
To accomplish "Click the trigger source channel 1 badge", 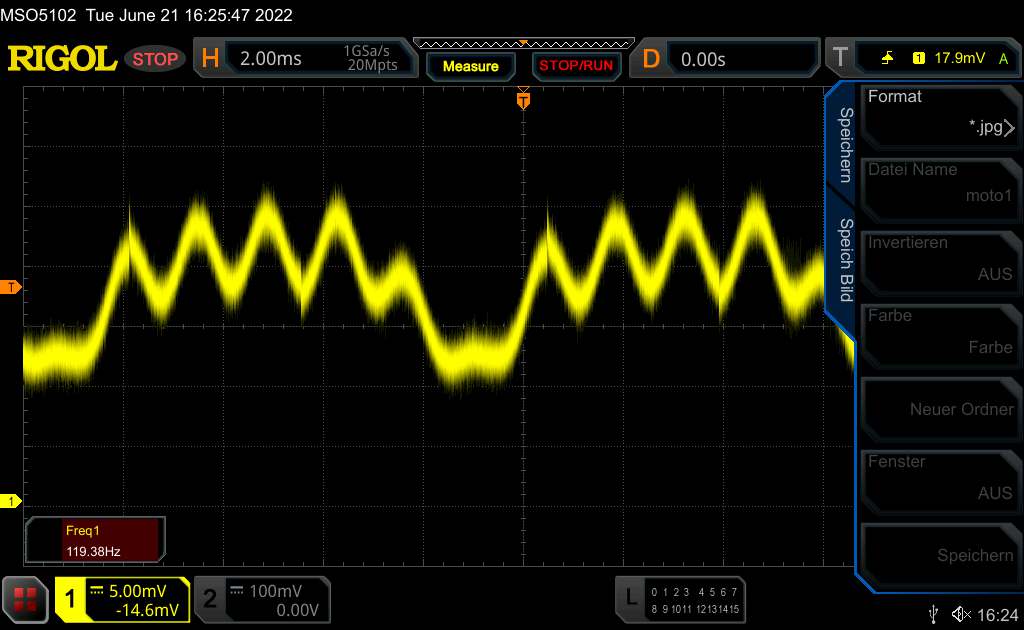I will click(918, 58).
